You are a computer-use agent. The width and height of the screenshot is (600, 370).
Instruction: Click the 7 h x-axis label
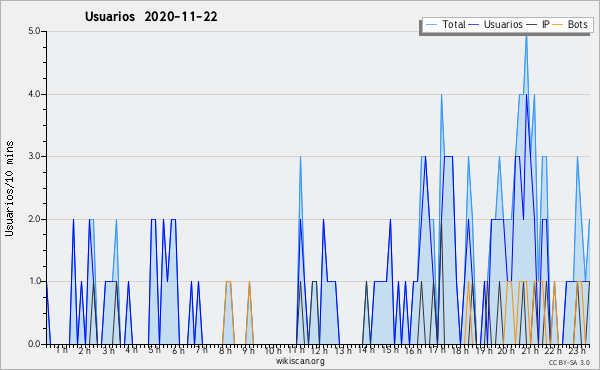coord(202,350)
